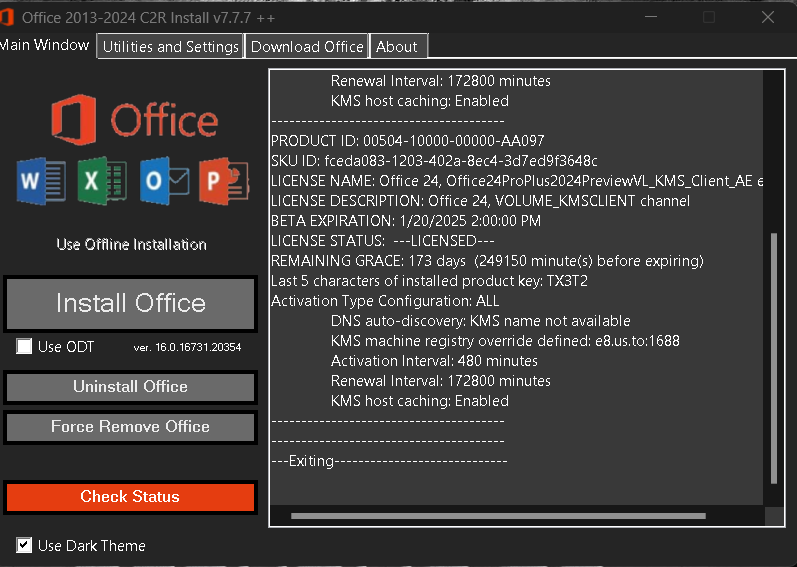Screen dimensions: 797x567
Task: Click the Word application icon
Action: click(41, 181)
